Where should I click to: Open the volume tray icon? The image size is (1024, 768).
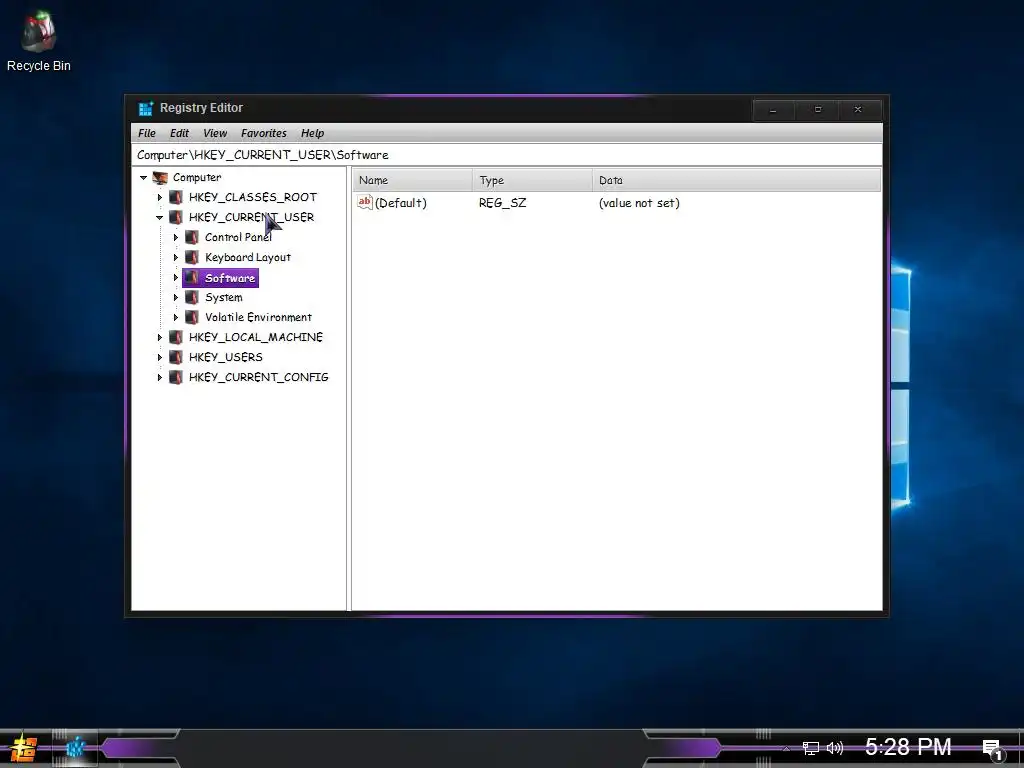point(835,748)
